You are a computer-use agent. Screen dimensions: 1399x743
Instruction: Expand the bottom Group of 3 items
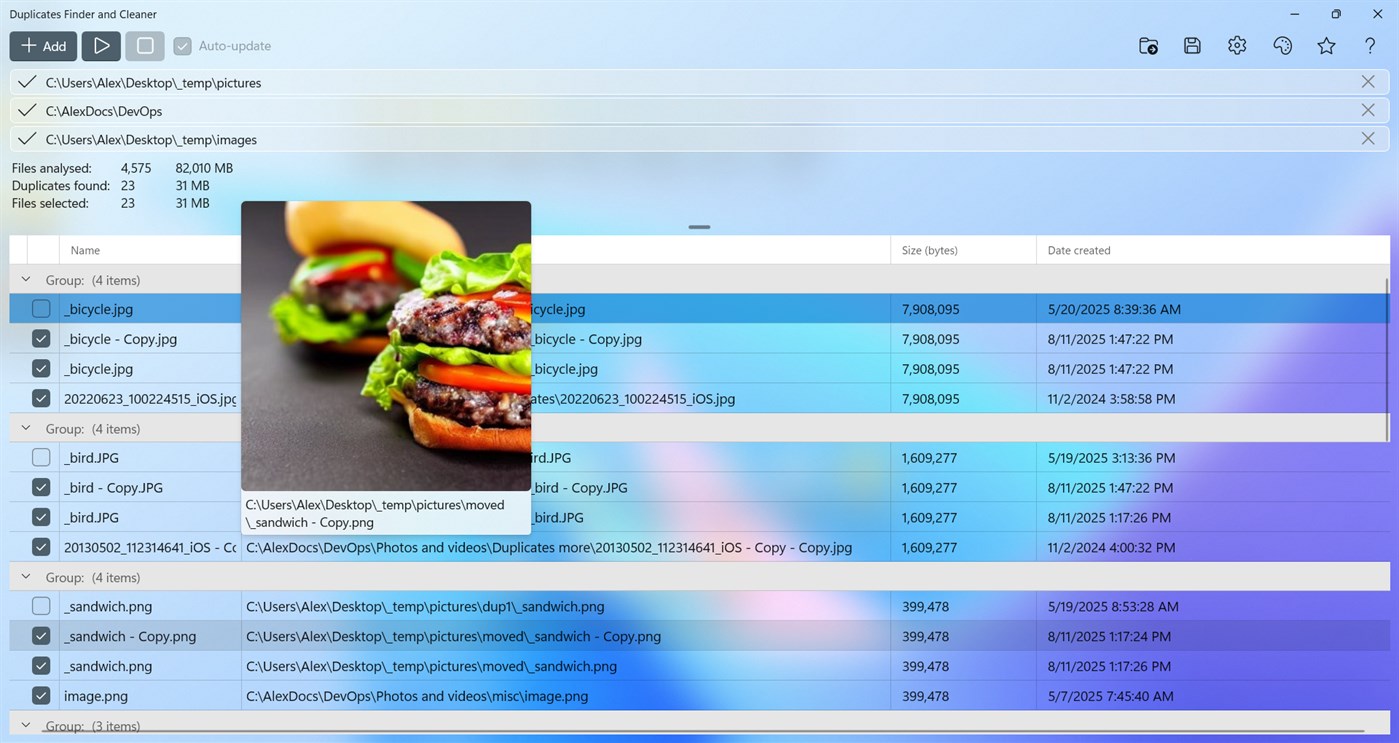pos(26,726)
